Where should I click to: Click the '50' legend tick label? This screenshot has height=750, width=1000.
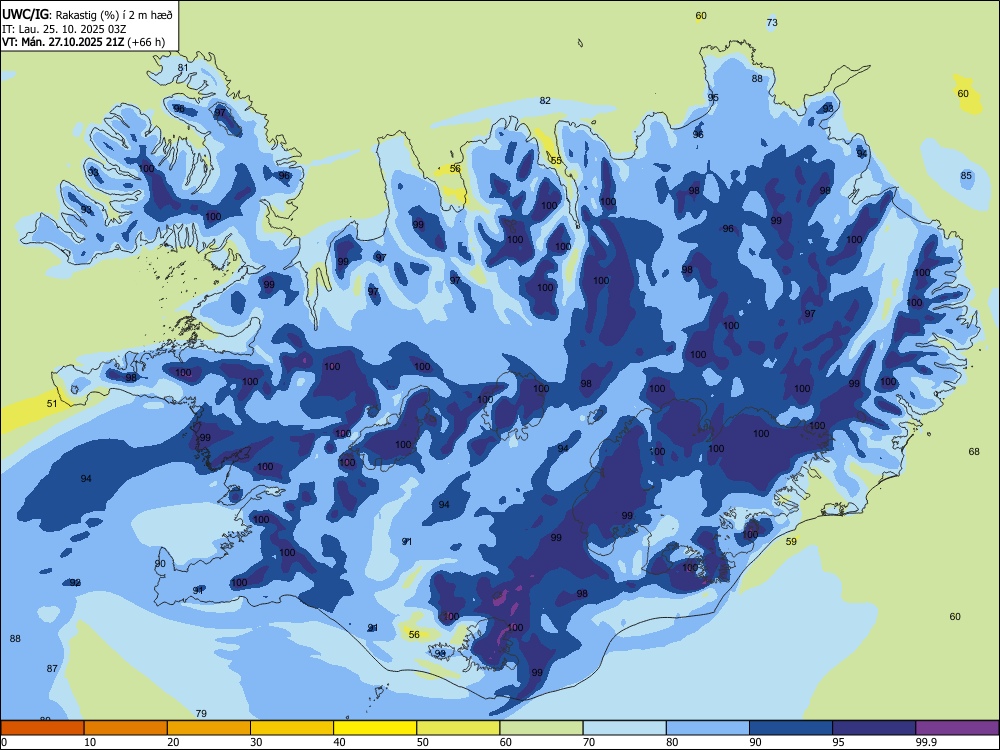(x=423, y=742)
